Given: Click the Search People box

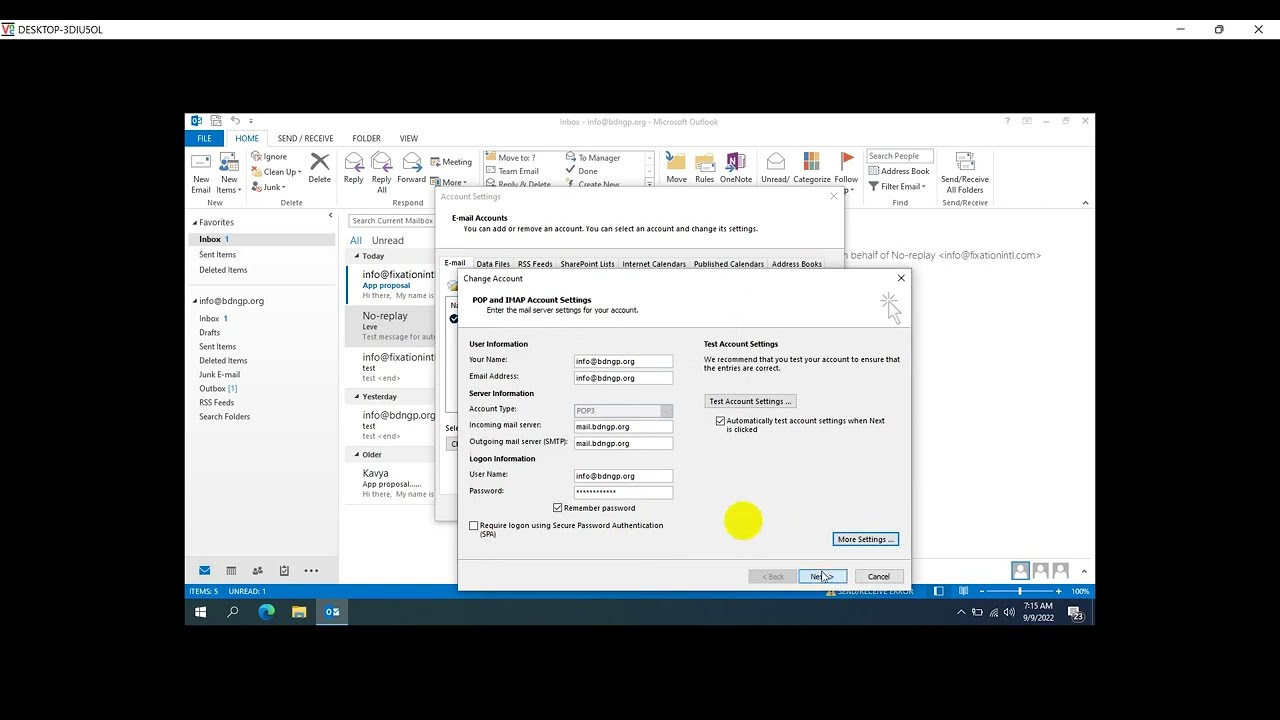Looking at the screenshot, I should [900, 156].
